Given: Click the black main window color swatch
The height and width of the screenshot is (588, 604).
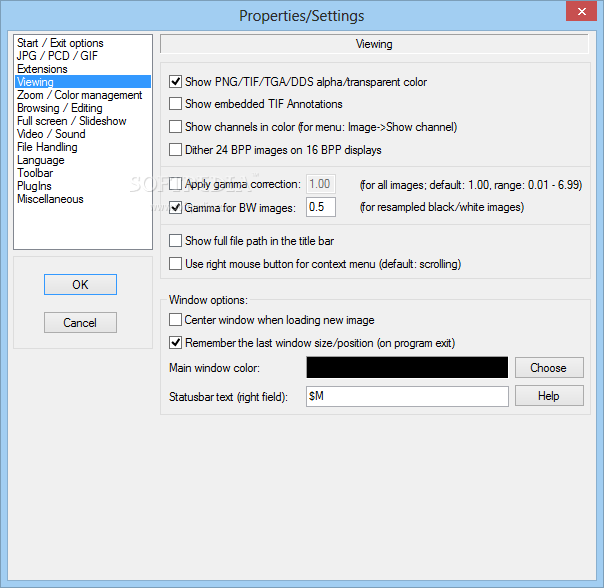Looking at the screenshot, I should pos(407,367).
